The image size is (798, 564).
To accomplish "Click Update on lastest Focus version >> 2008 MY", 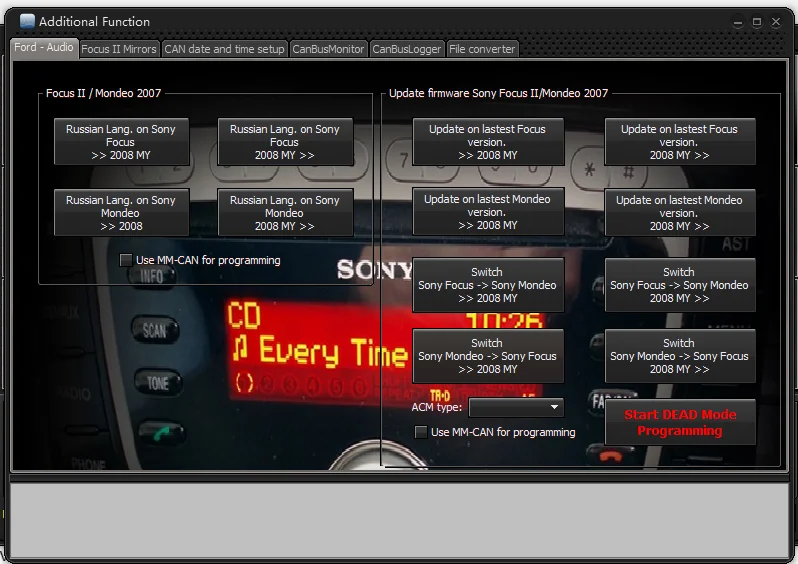I will pos(488,142).
